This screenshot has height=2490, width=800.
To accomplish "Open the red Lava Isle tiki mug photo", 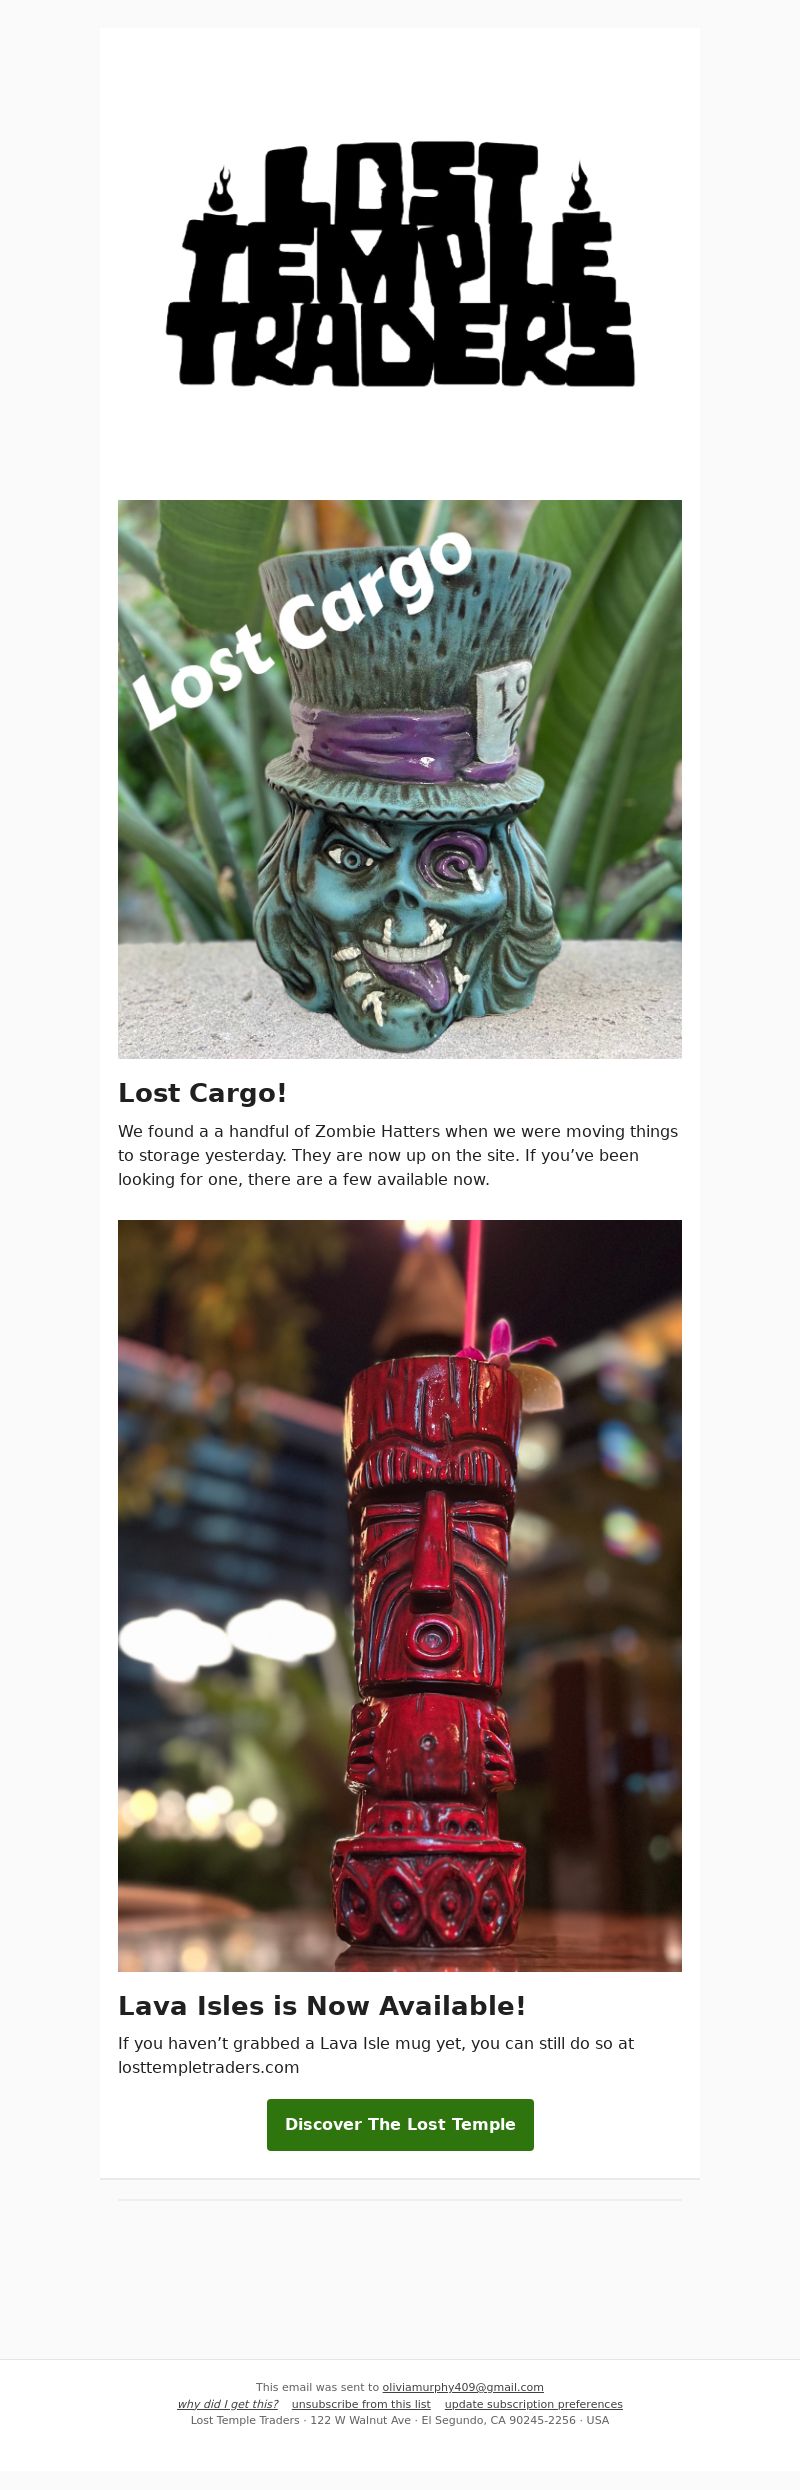I will click(400, 1596).
